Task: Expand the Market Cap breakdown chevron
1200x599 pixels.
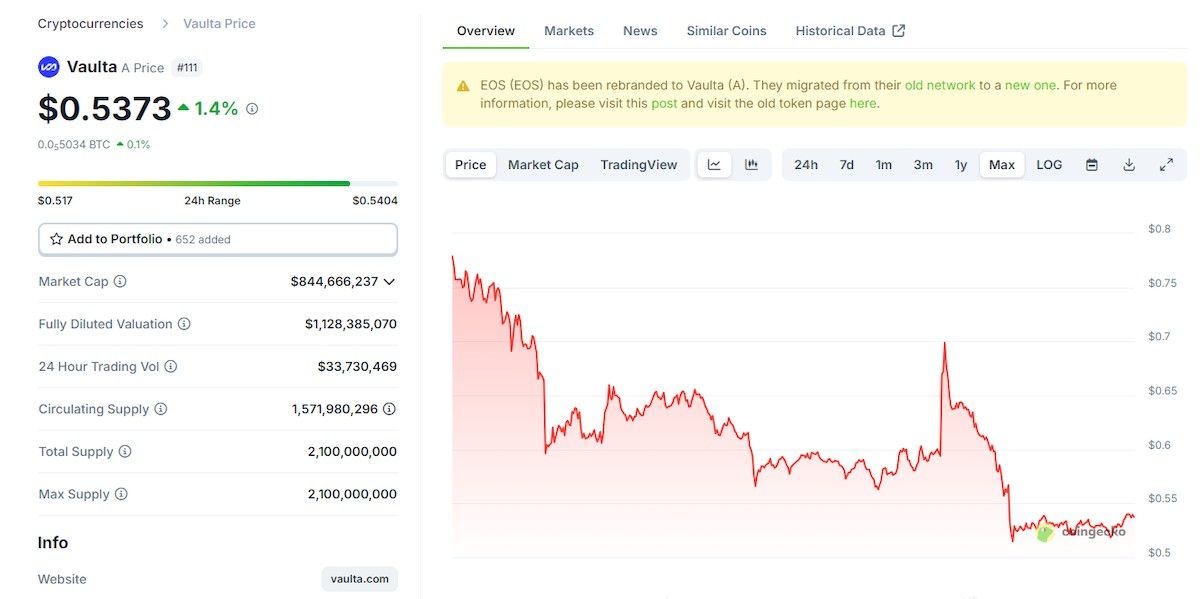Action: click(390, 281)
